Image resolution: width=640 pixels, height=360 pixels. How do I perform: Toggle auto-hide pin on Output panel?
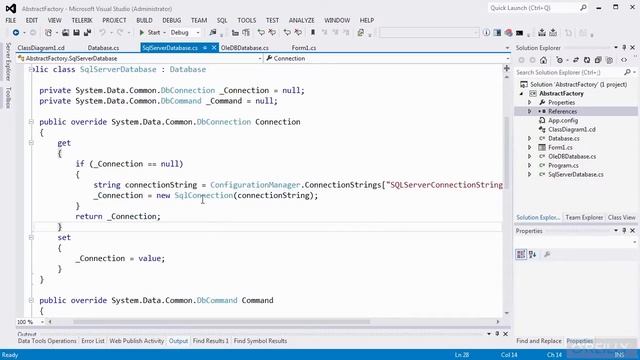pyautogui.click(x=497, y=334)
